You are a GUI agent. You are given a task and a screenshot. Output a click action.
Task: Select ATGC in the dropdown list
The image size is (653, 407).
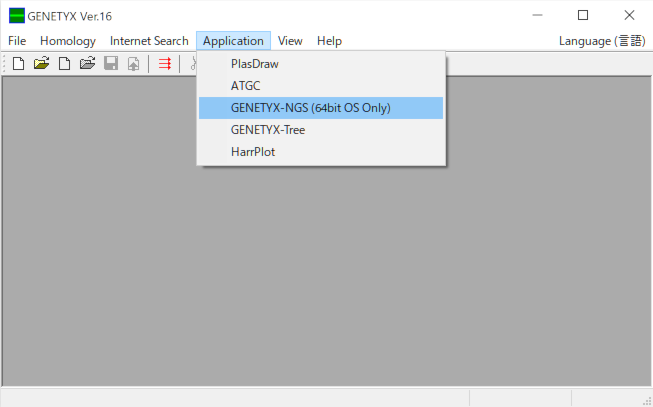[x=245, y=86]
